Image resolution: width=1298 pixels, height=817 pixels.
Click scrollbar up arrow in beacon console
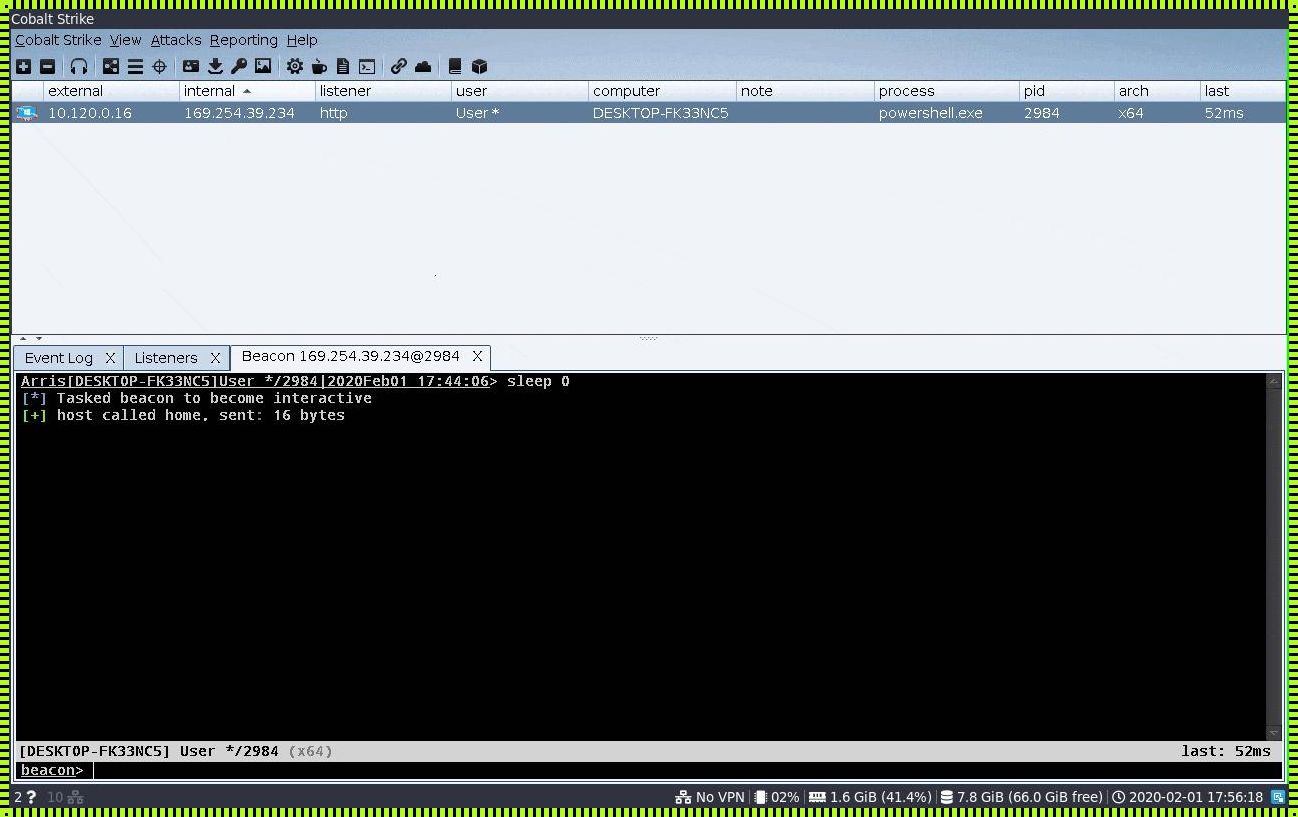[1274, 381]
